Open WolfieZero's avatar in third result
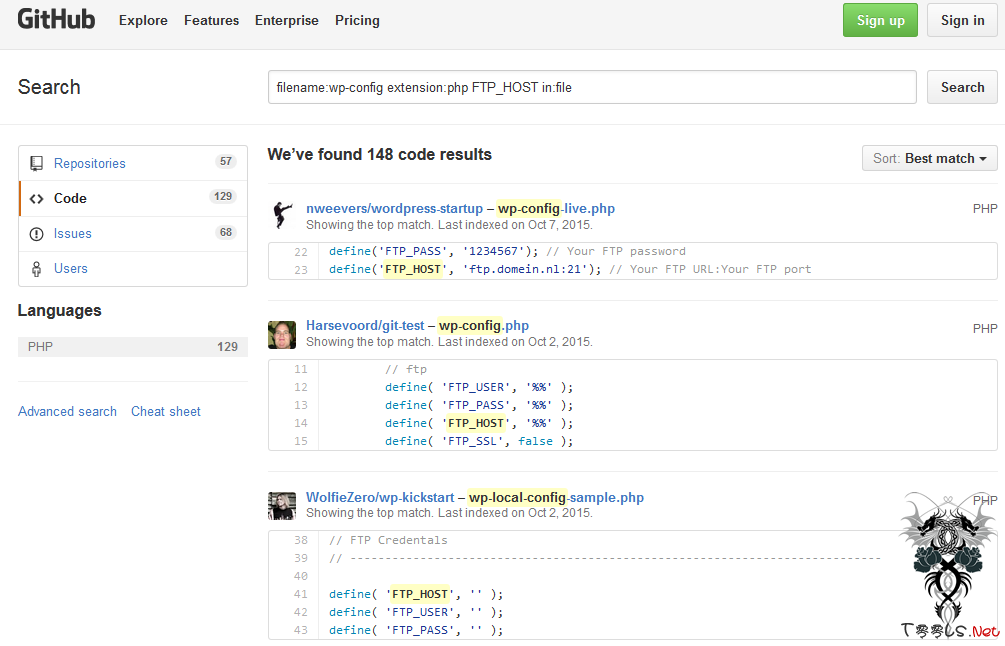 click(x=281, y=505)
